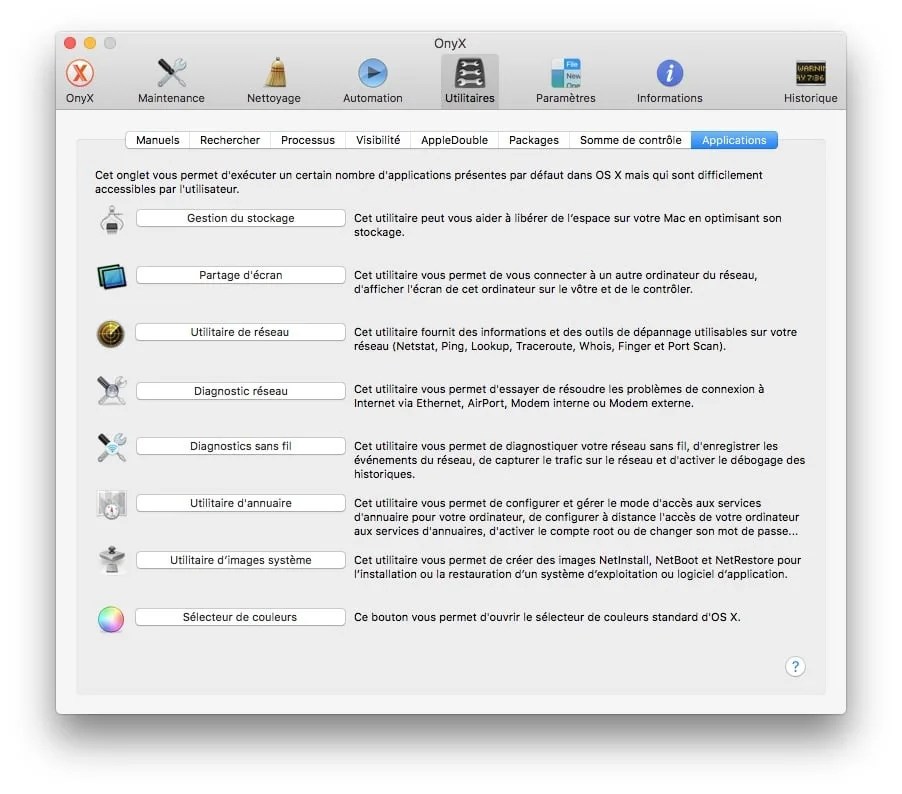Screen dimensions: 902x794
Task: Click description mentioning Netstat, Ping, Lookup
Action: tap(575, 339)
